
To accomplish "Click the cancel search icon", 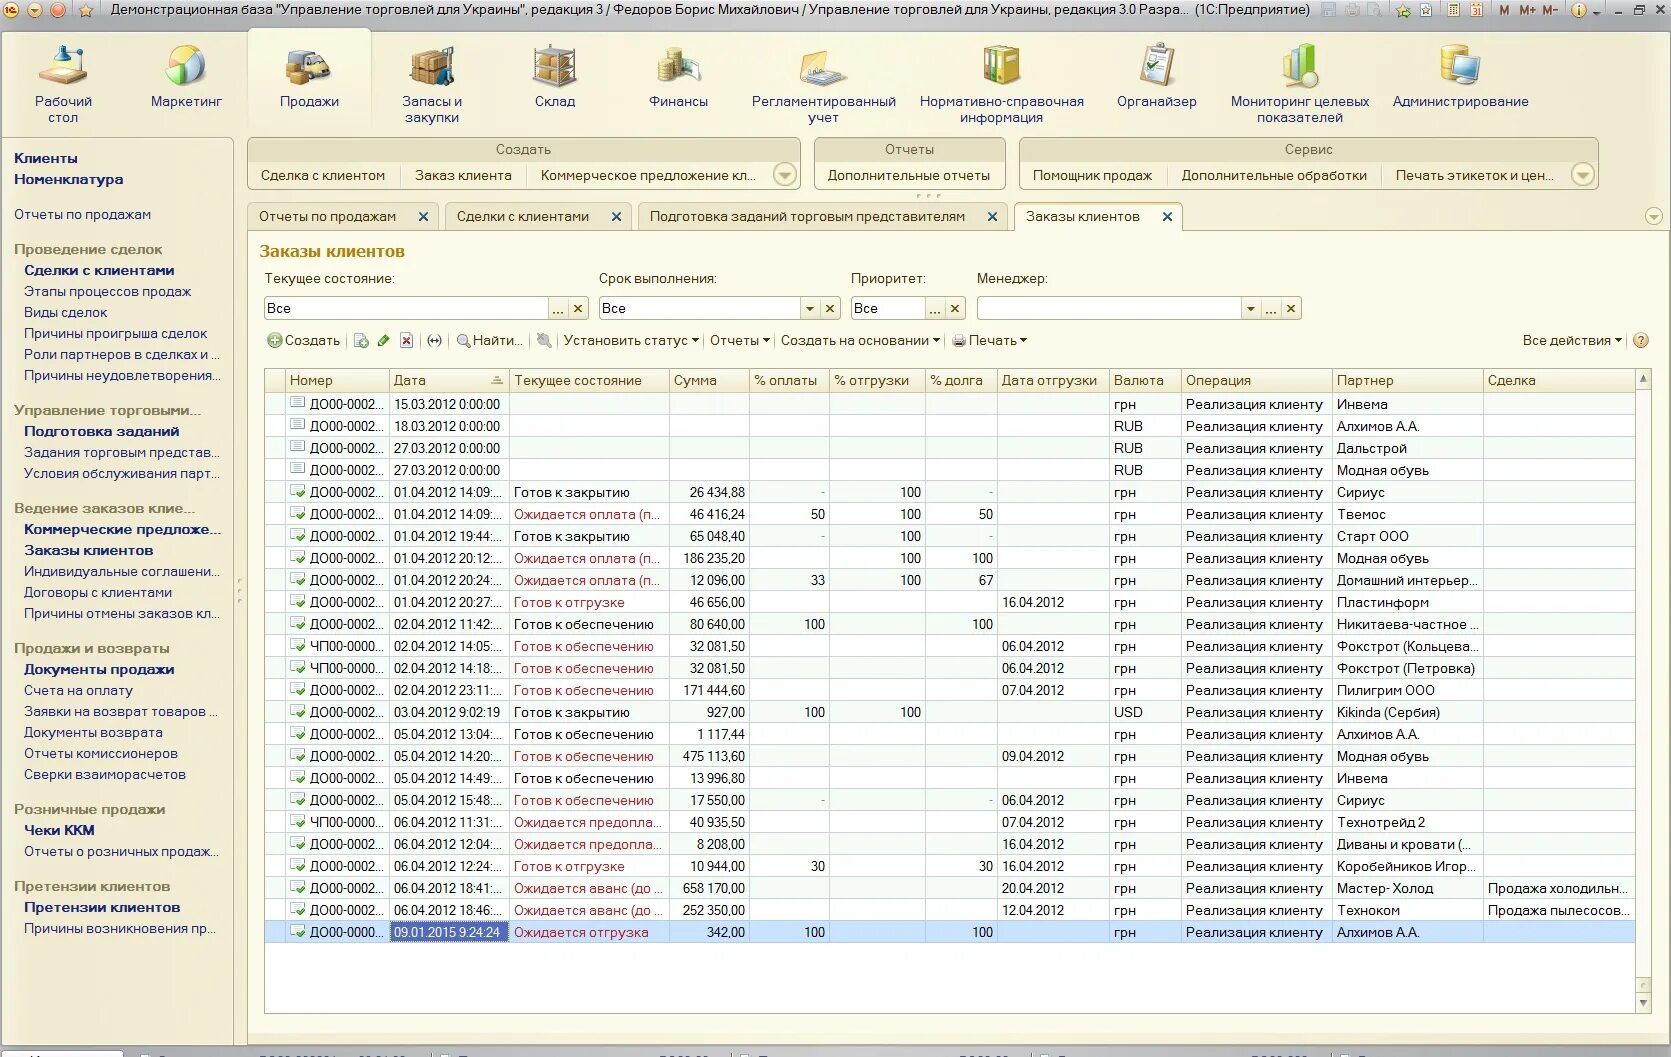I will [544, 341].
